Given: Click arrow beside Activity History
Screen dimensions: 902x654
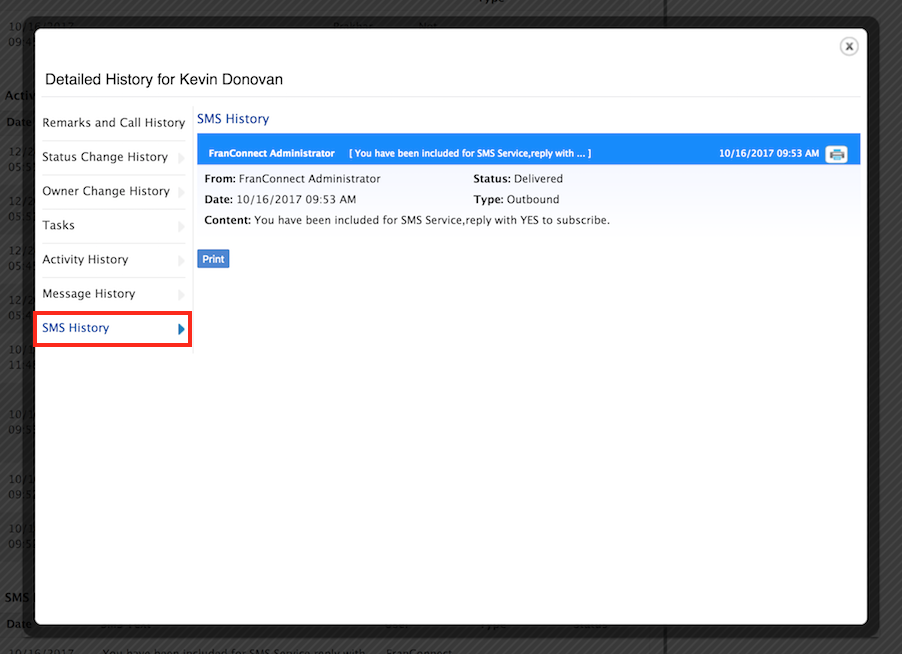Looking at the screenshot, I should click(181, 261).
